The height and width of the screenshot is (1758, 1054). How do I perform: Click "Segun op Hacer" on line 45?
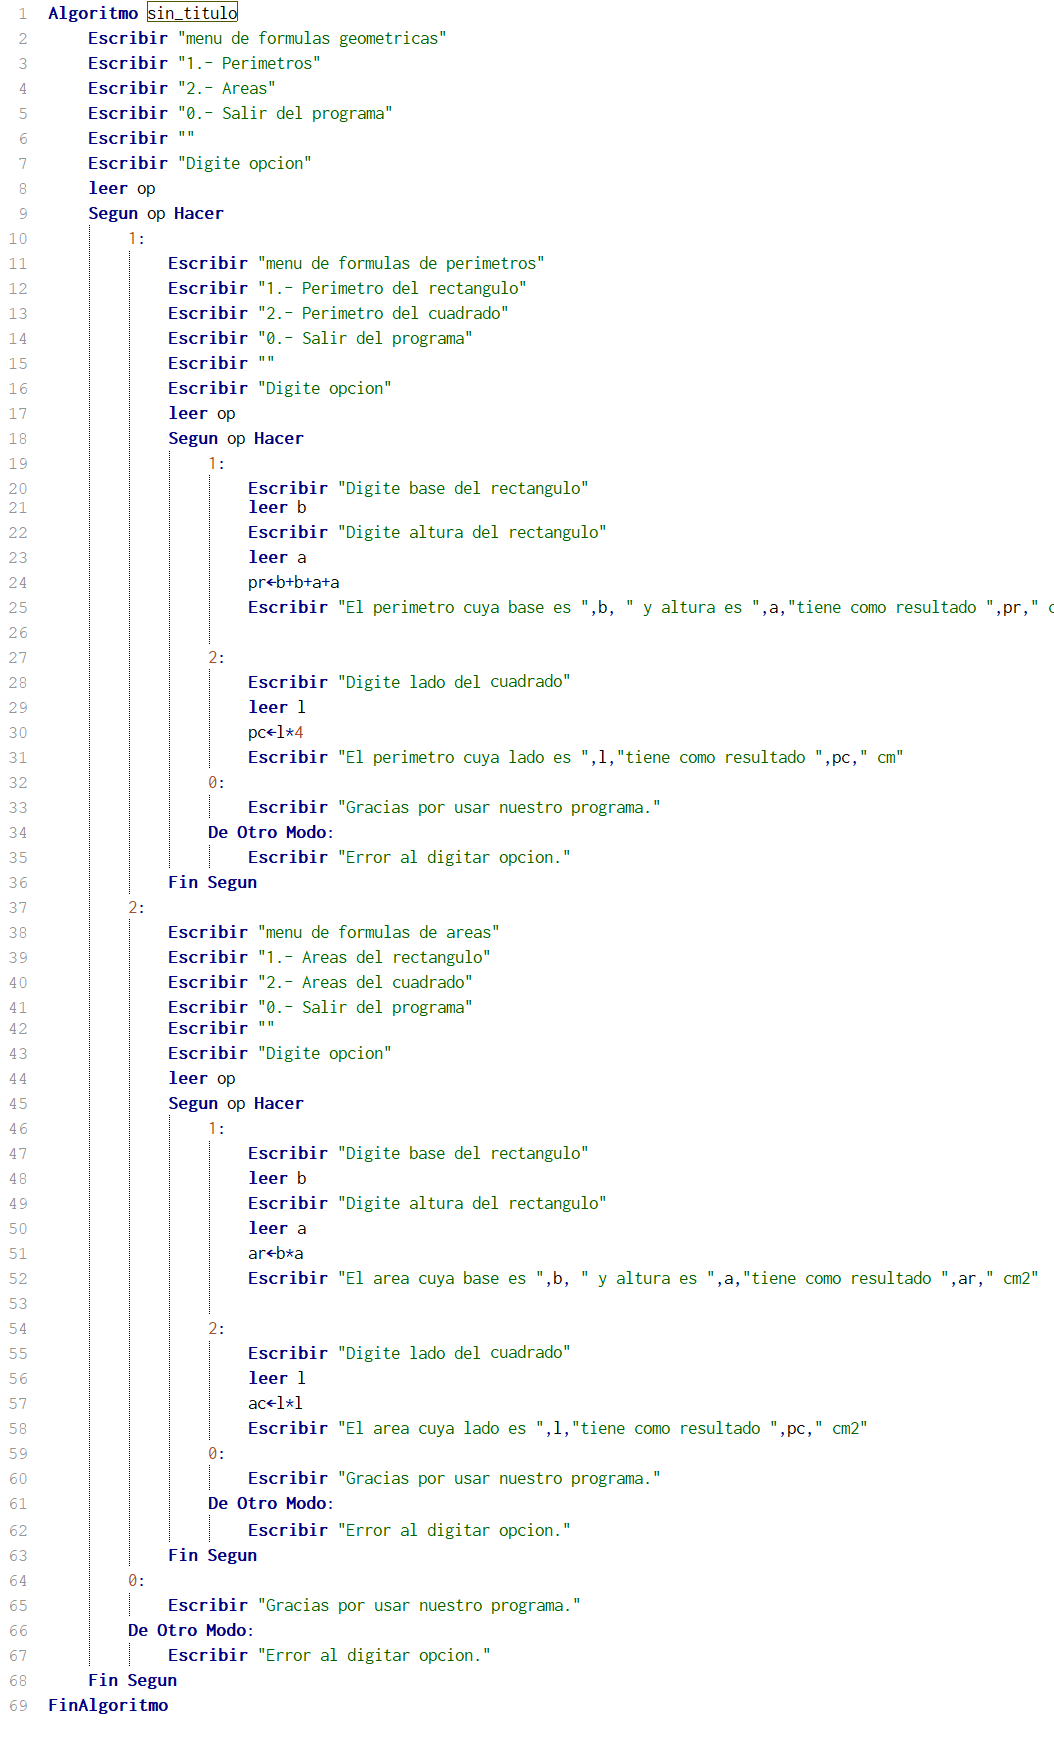[235, 1103]
